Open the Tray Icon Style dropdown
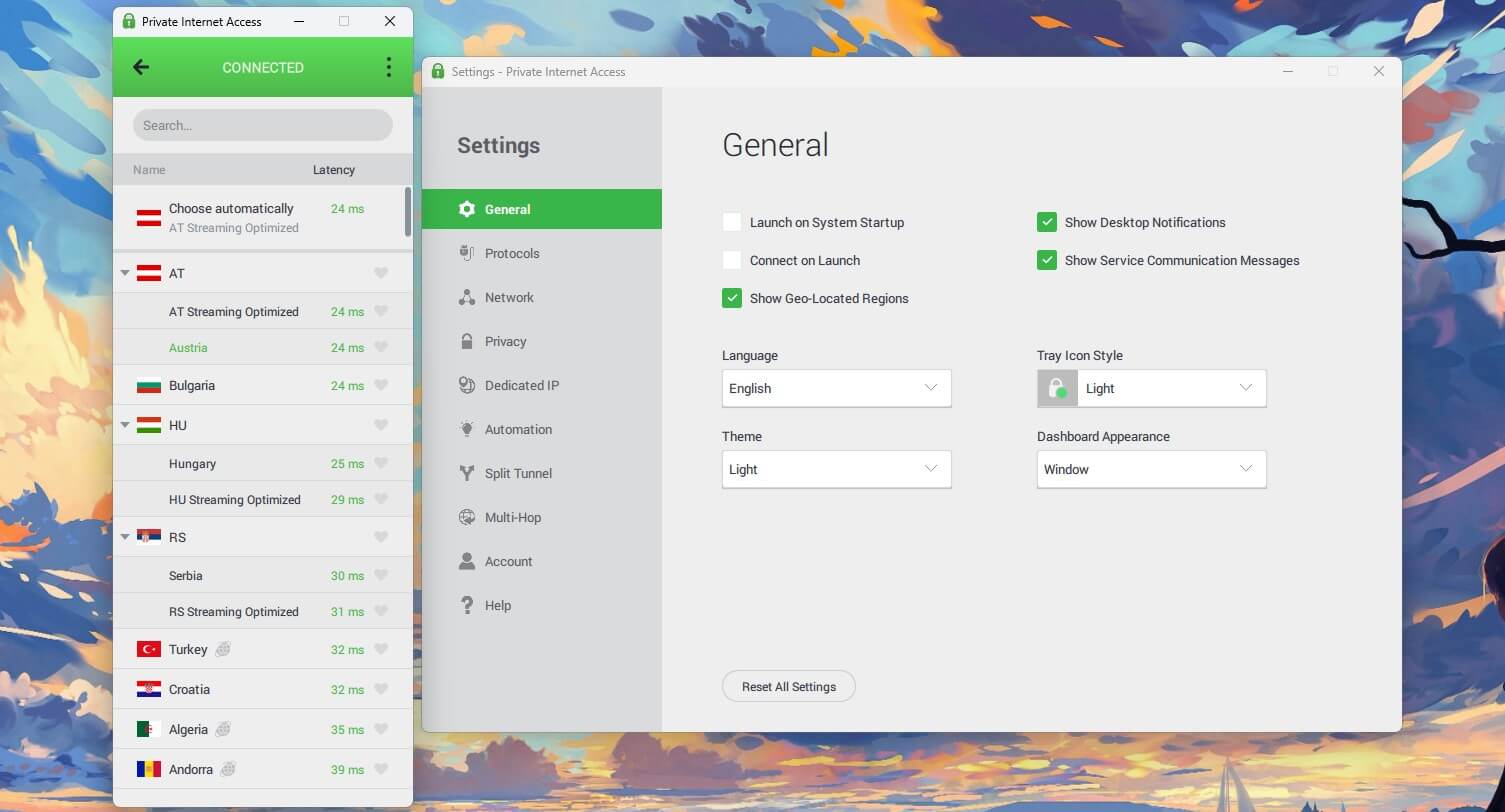Screen dimensions: 1505x812 [x=1151, y=388]
